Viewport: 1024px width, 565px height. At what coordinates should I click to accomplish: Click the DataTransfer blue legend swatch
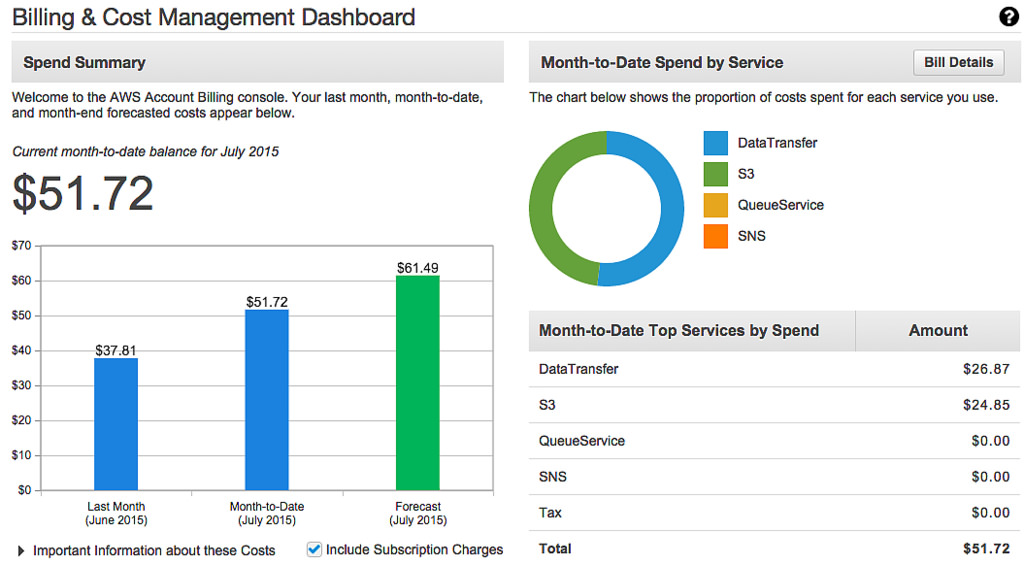[x=716, y=143]
